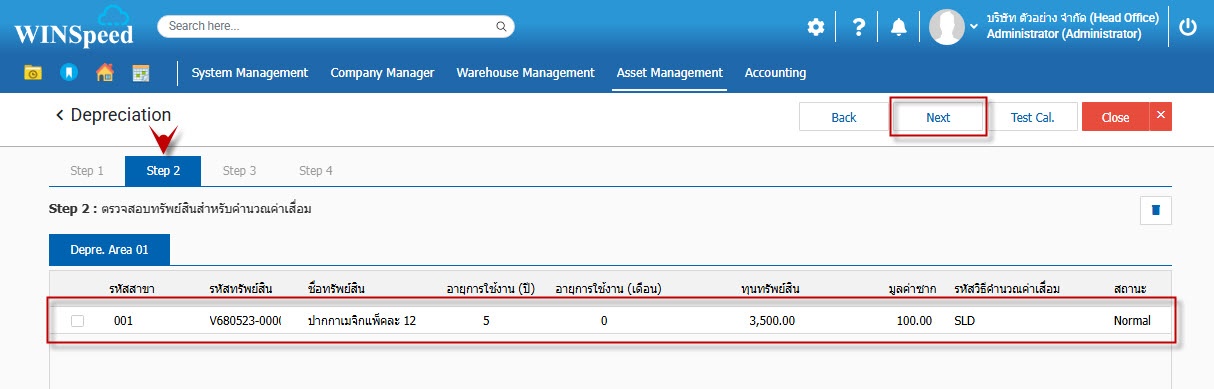Select the Depre. Area 01 tab
1214x389 pixels.
(x=109, y=250)
